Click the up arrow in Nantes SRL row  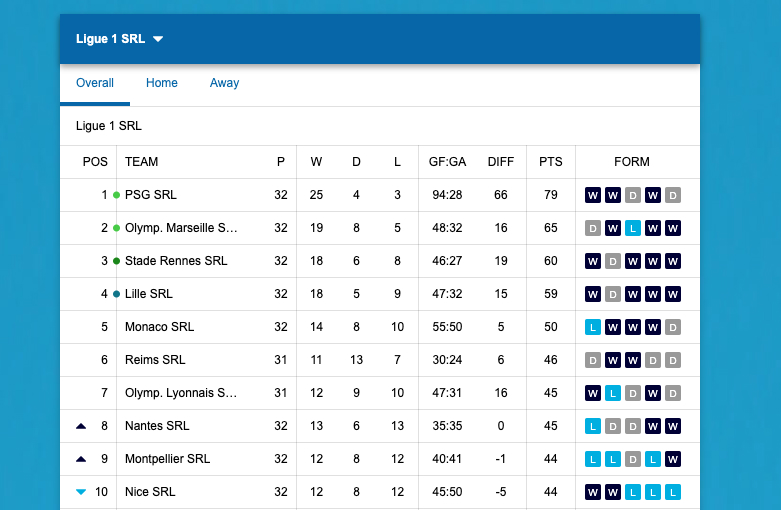pyautogui.click(x=81, y=426)
